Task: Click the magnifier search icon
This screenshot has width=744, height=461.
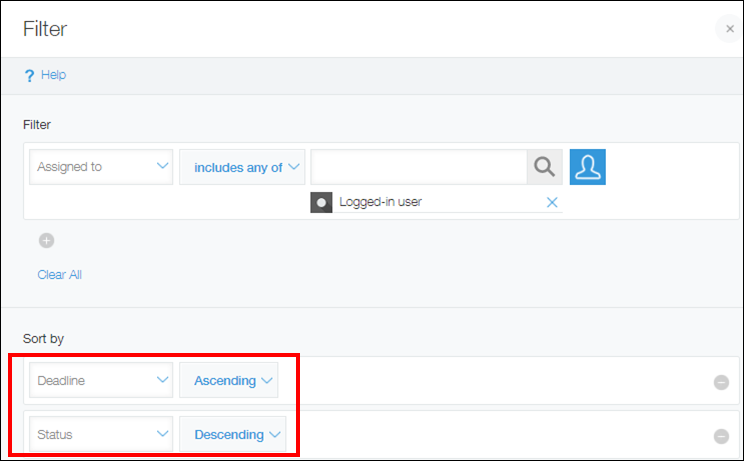Action: pyautogui.click(x=544, y=167)
